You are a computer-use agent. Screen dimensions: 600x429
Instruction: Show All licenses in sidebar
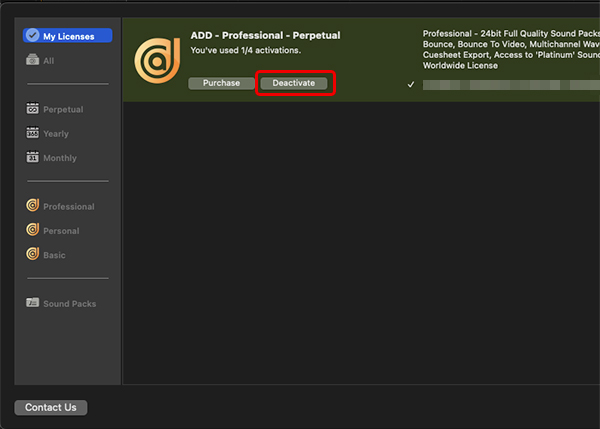click(x=49, y=61)
